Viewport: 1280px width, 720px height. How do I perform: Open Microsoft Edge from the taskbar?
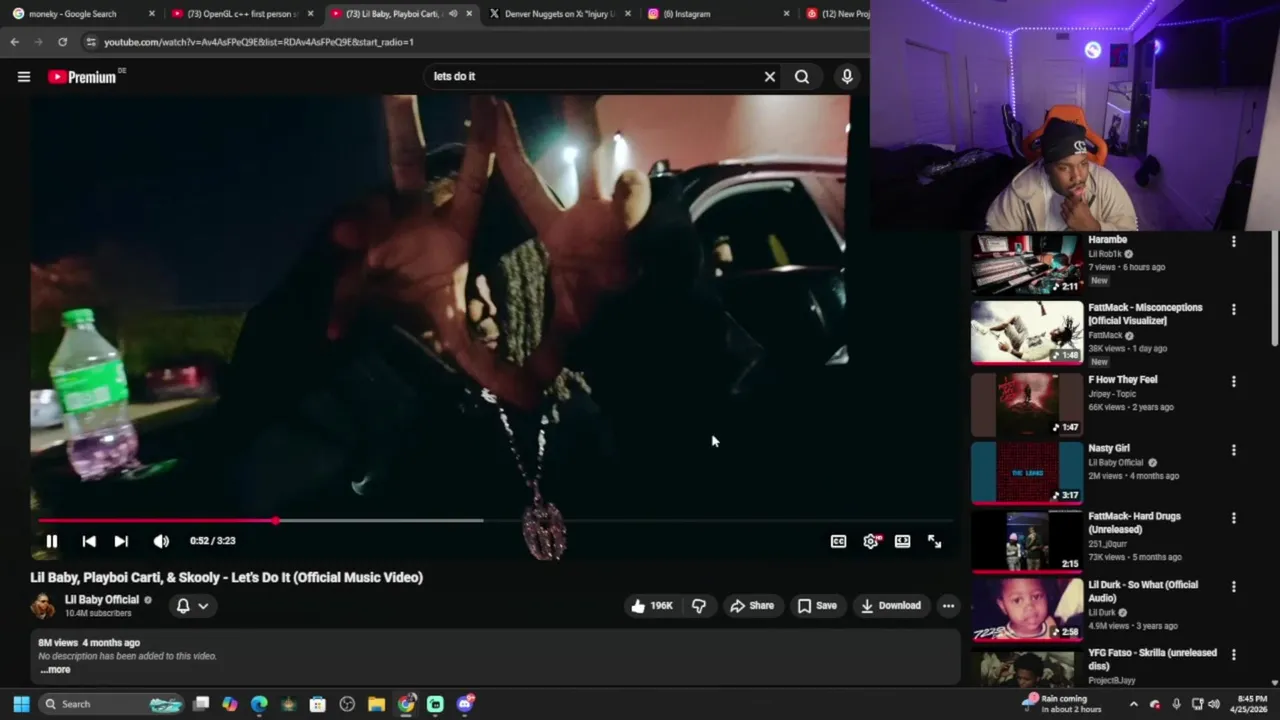(259, 704)
